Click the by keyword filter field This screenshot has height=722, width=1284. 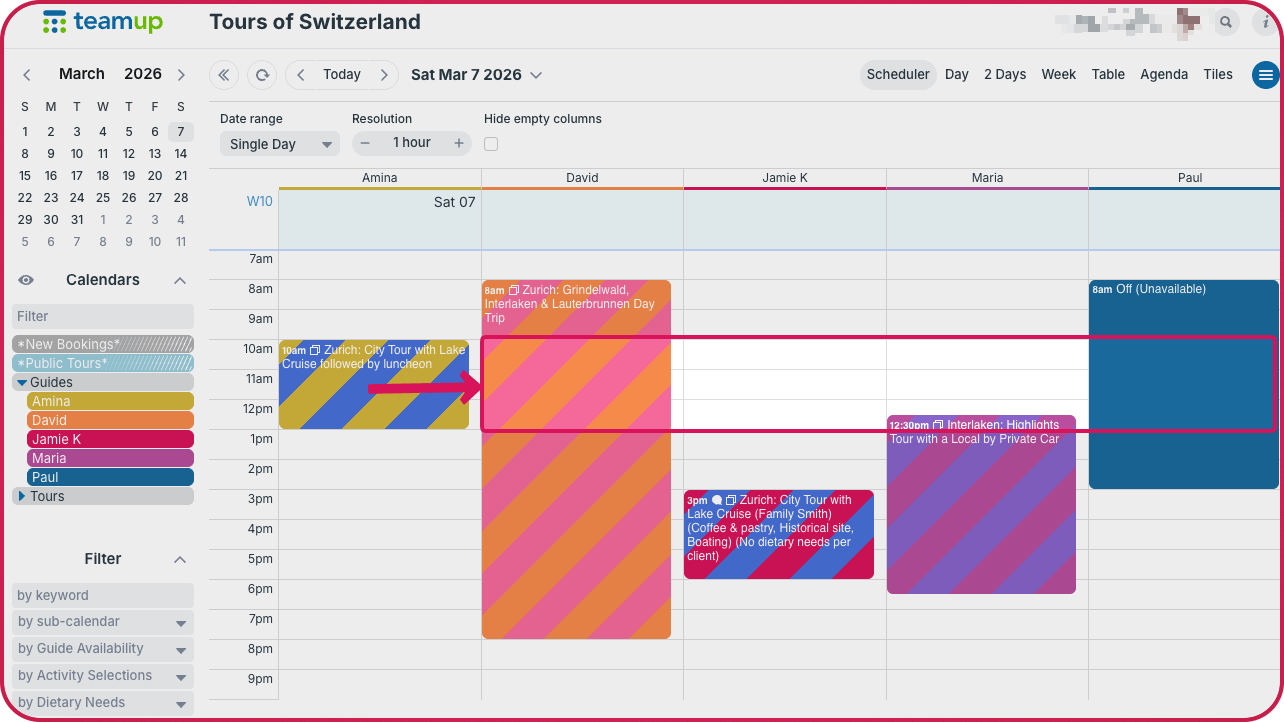tap(103, 595)
